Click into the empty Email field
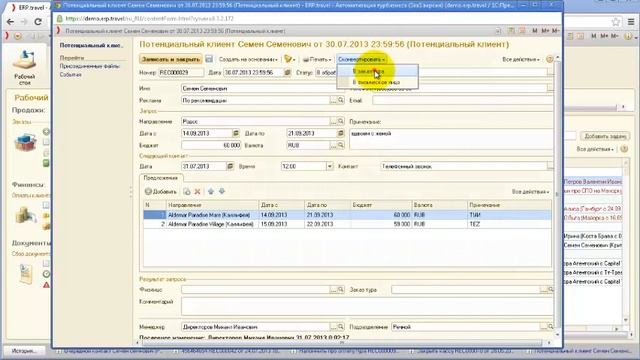The width and height of the screenshot is (640, 360). tap(462, 100)
